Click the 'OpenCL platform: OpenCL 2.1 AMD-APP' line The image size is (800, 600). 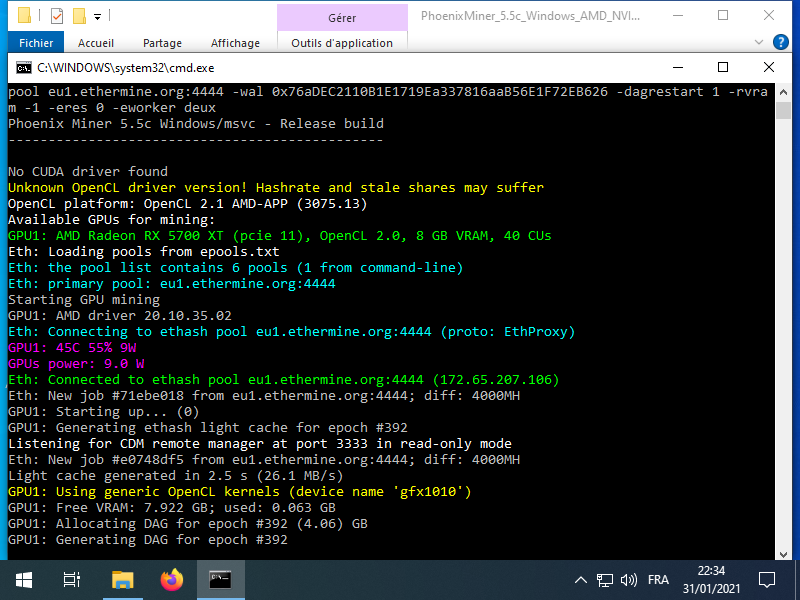tap(187, 204)
